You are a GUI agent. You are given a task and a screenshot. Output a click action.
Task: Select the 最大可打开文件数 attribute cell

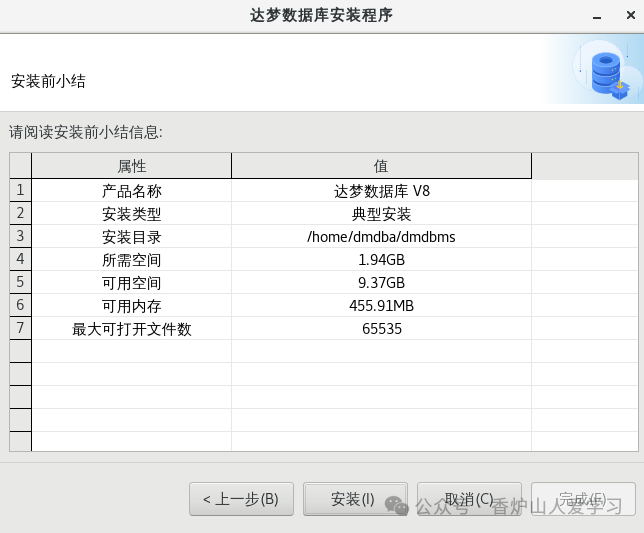131,329
